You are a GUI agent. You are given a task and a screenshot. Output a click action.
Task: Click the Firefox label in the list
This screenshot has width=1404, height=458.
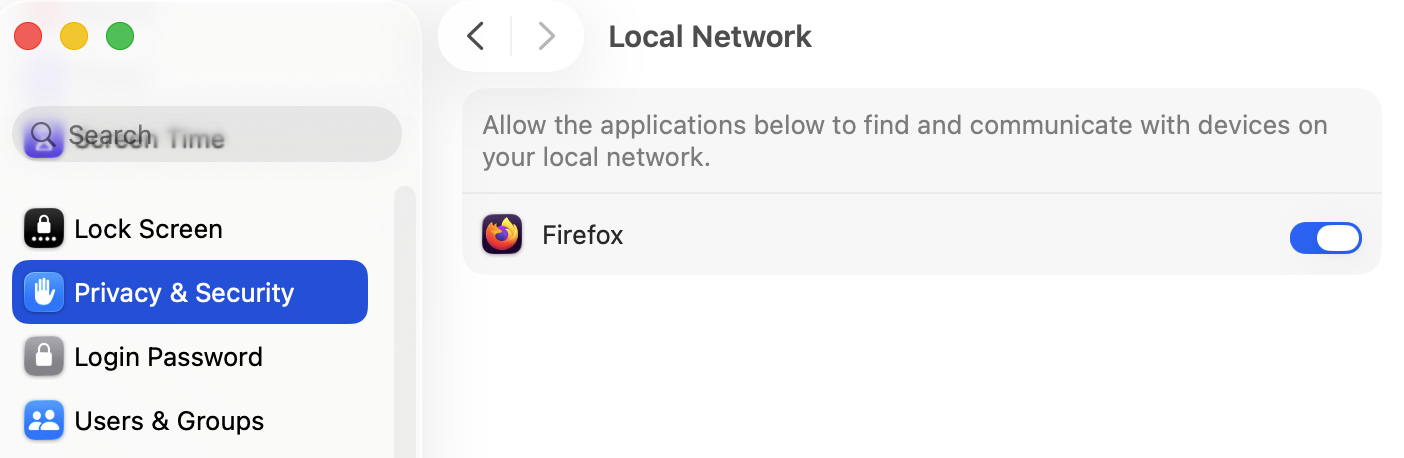582,235
